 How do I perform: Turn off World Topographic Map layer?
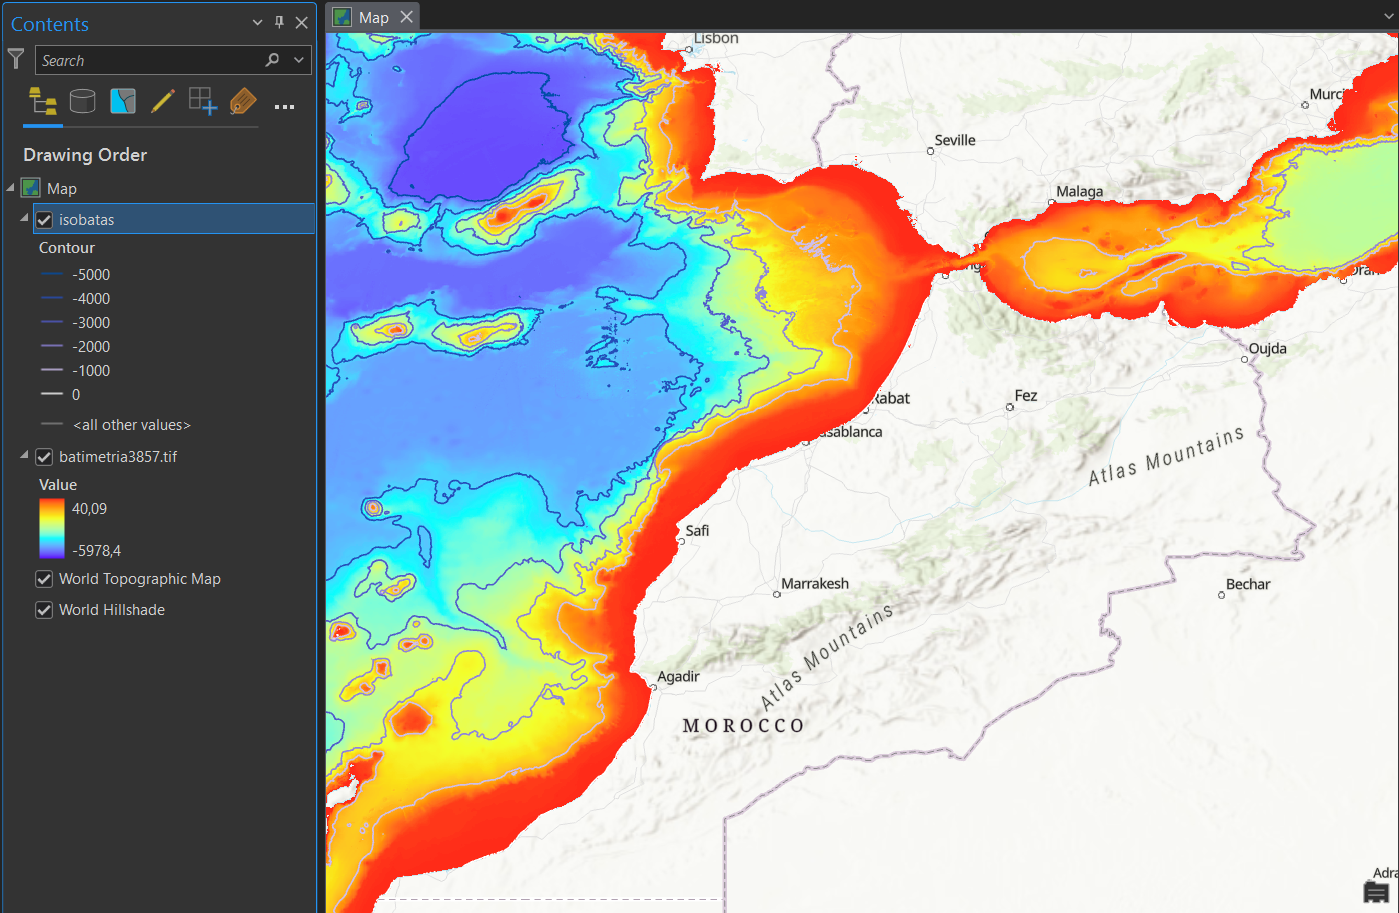44,579
